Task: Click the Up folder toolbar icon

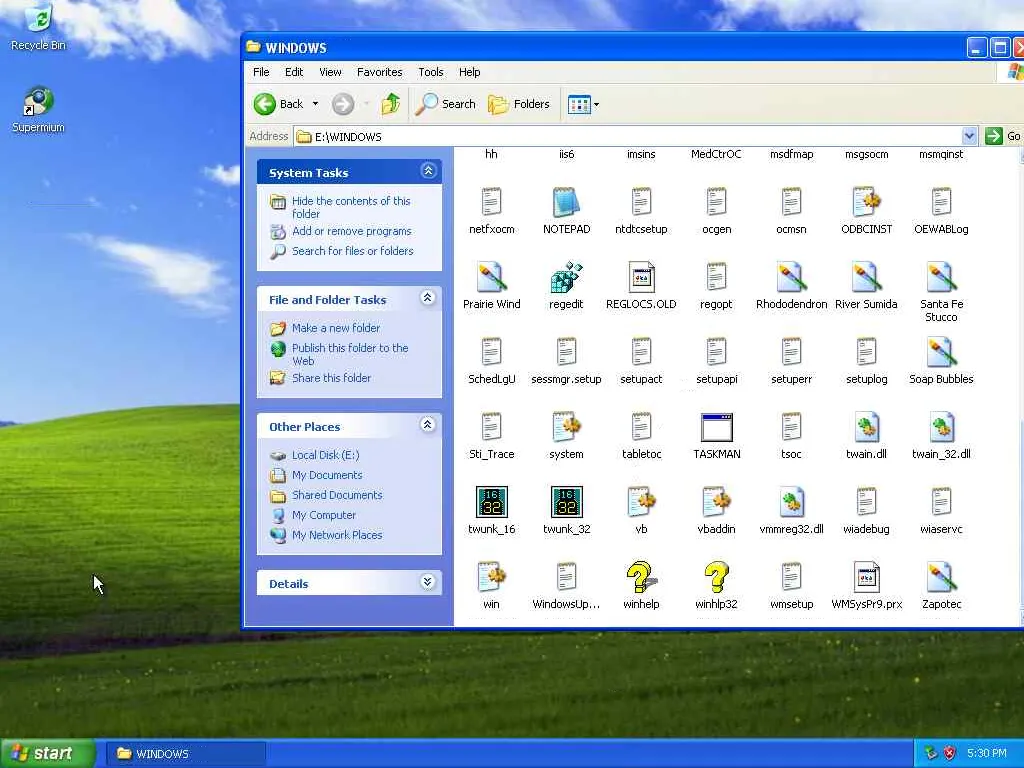Action: (x=391, y=104)
